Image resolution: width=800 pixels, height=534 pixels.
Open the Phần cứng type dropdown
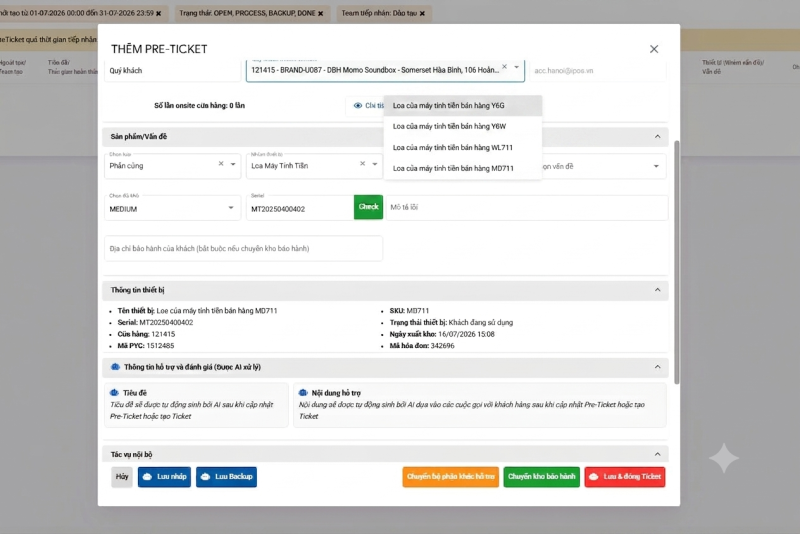click(x=233, y=164)
